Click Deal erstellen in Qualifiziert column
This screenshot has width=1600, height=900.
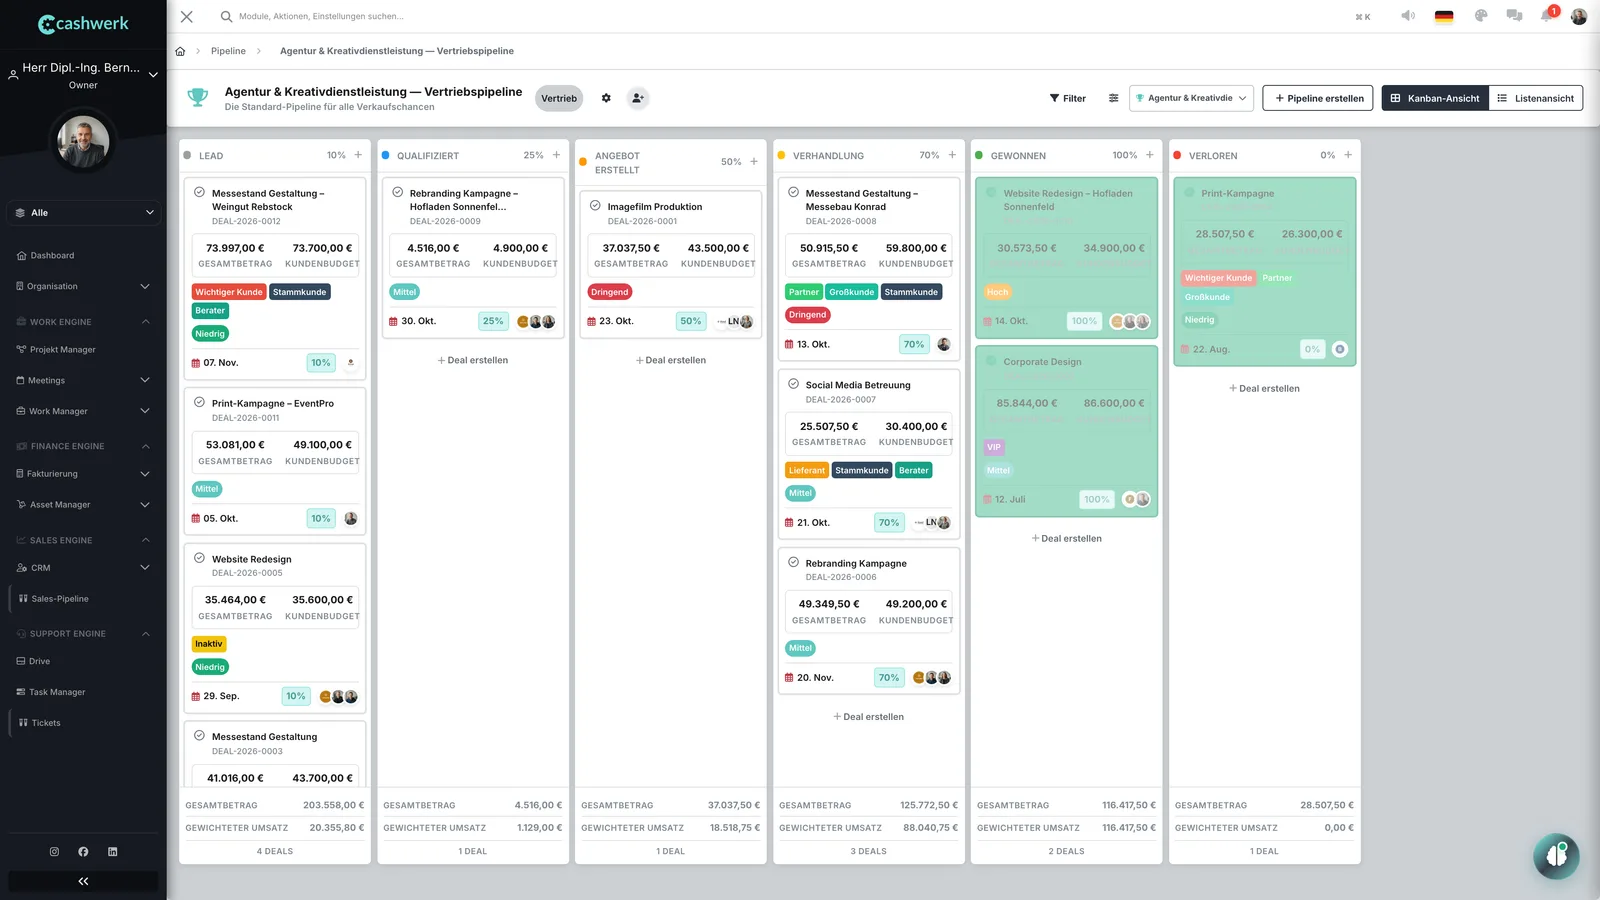click(473, 360)
